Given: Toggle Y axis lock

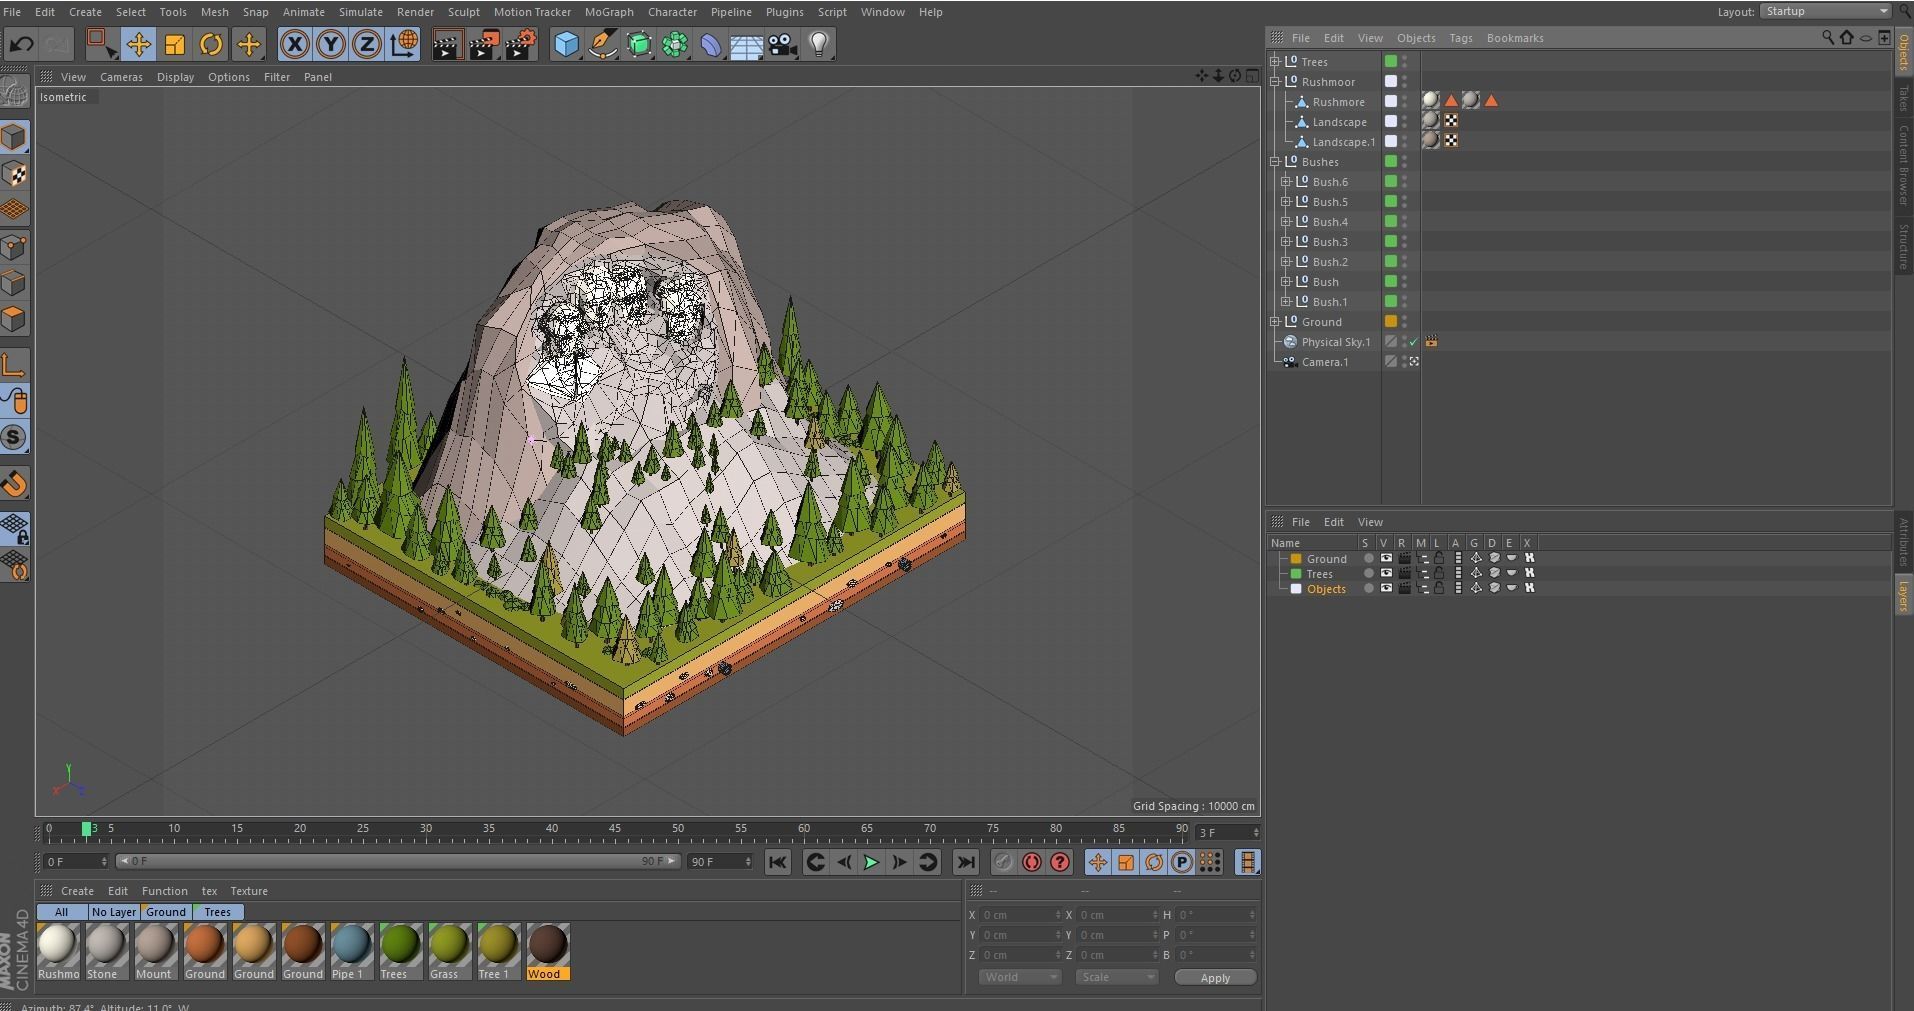Looking at the screenshot, I should pos(330,44).
